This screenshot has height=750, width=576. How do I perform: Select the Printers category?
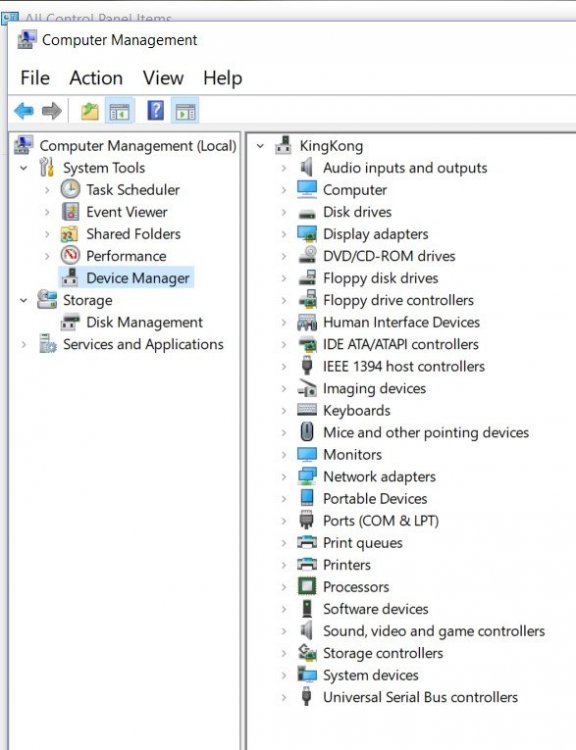click(346, 564)
